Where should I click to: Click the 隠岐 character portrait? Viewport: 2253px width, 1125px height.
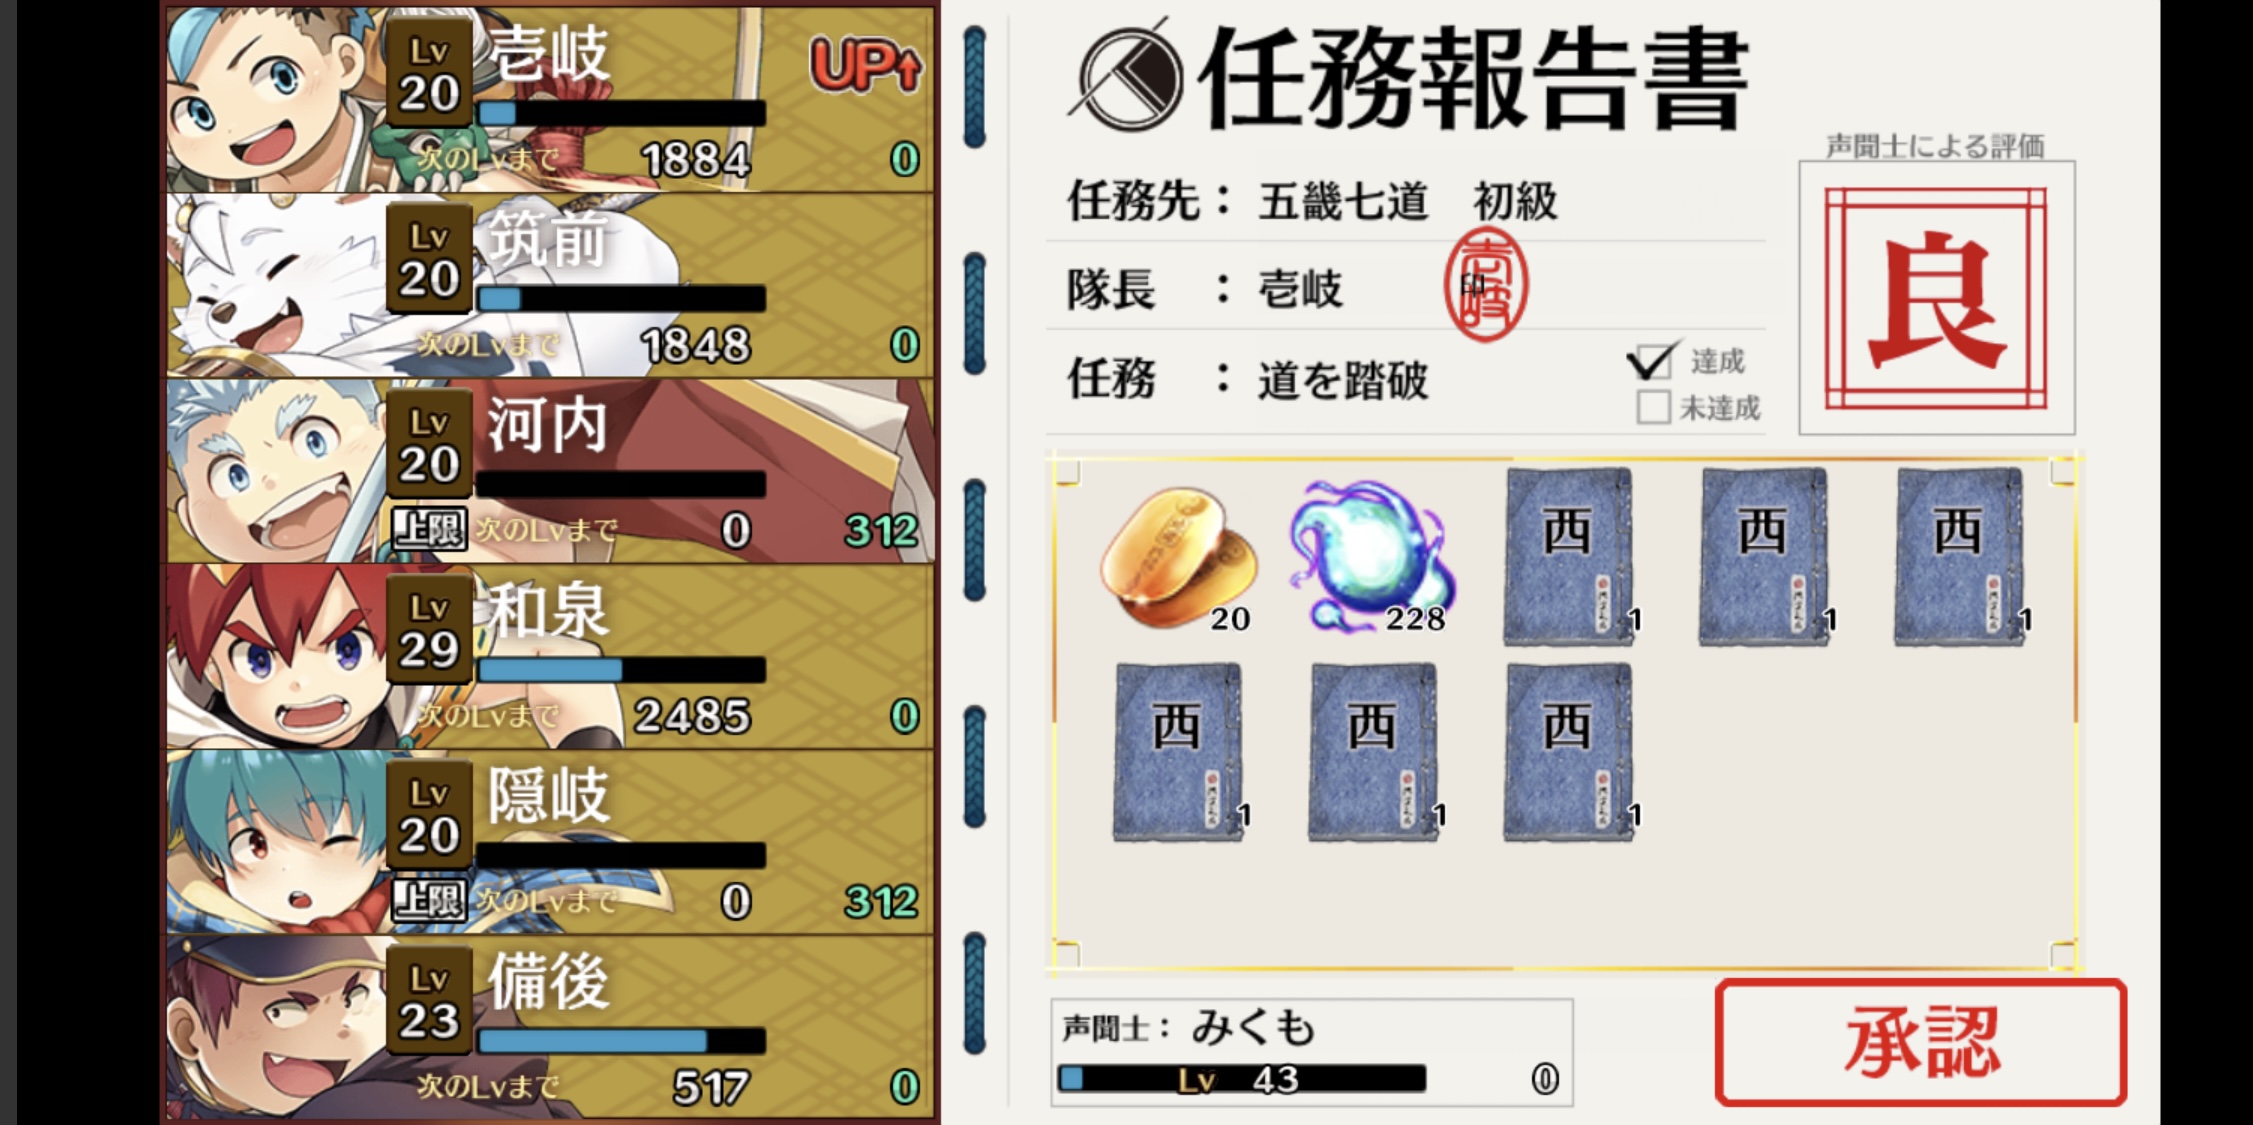pyautogui.click(x=277, y=842)
